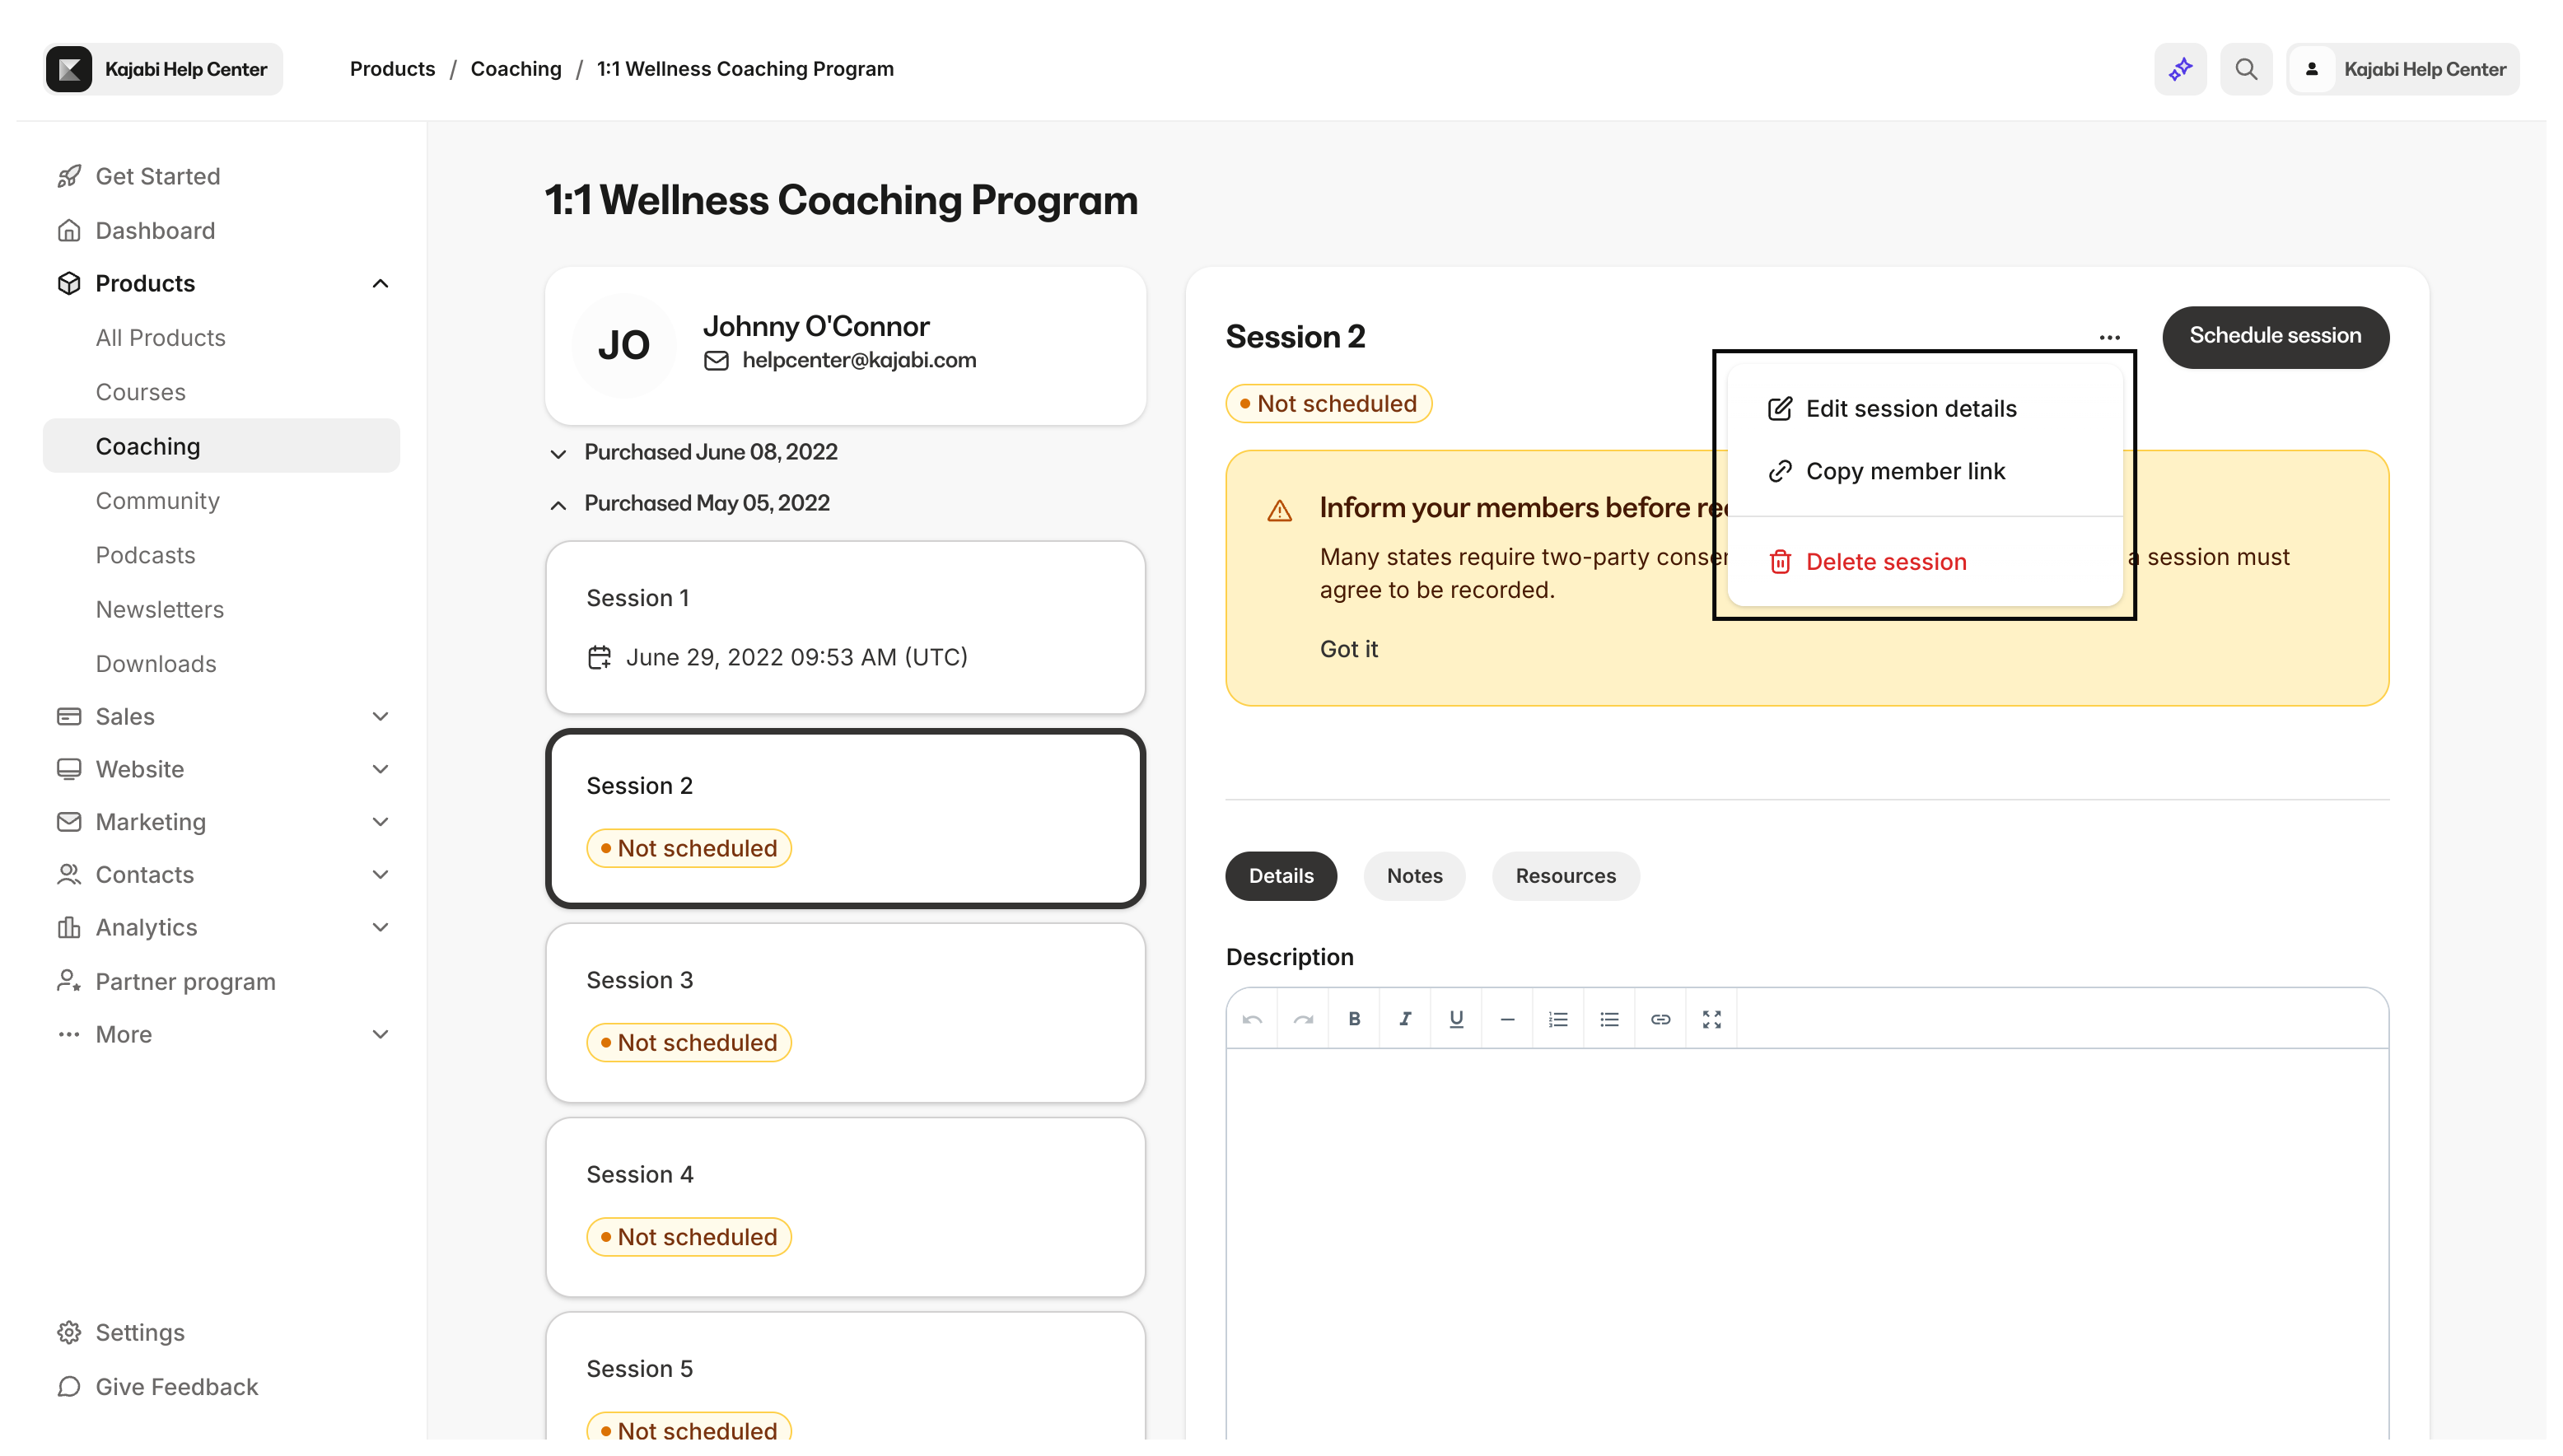The image size is (2563, 1456).
Task: Select the Session 3 card
Action: click(845, 1012)
